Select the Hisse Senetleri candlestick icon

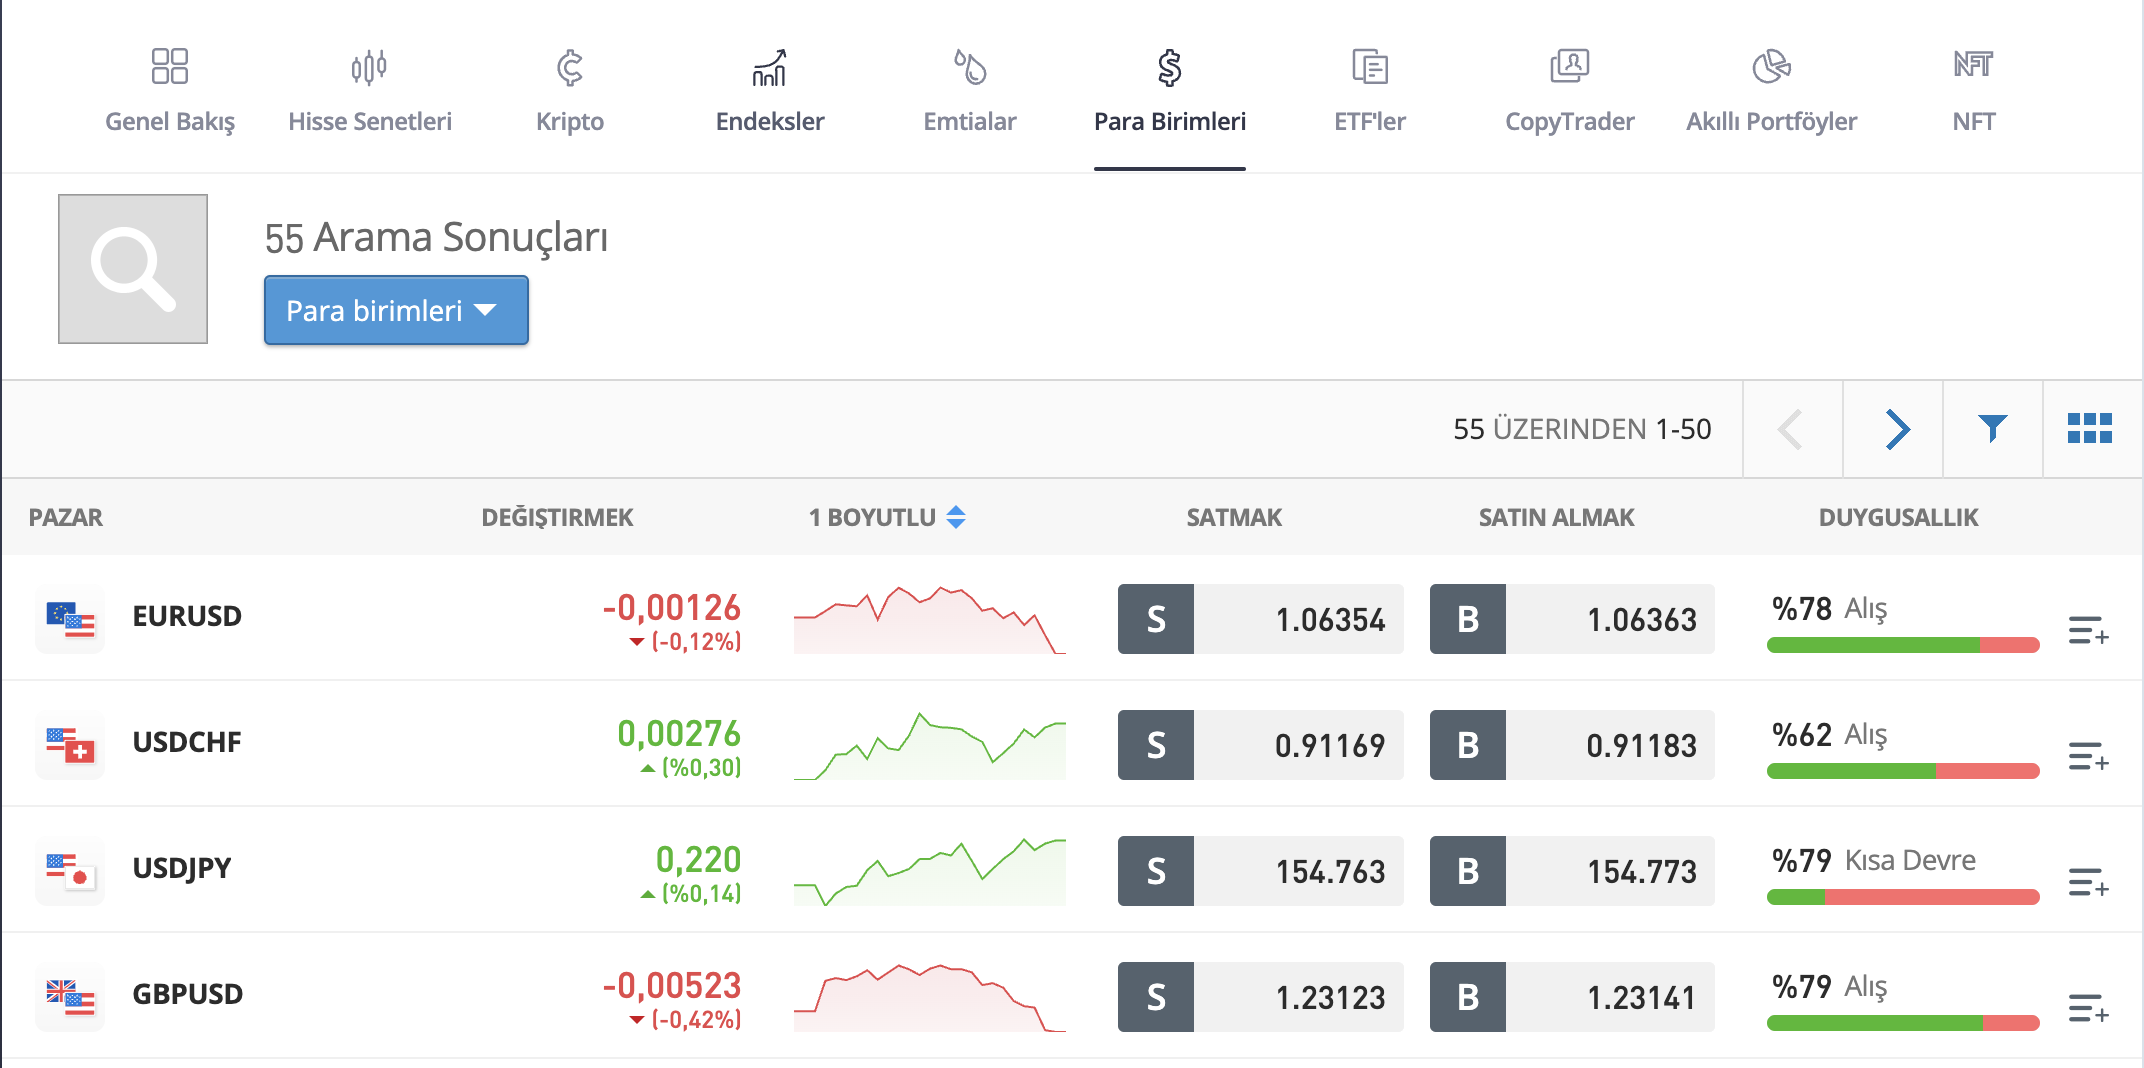[x=369, y=66]
